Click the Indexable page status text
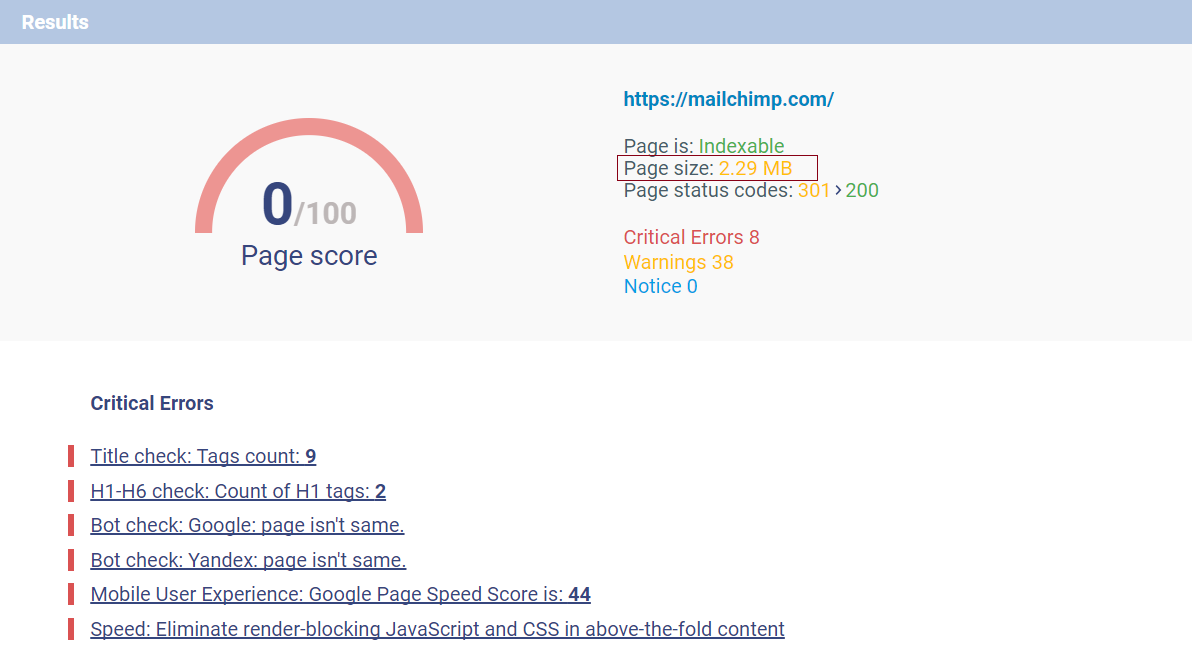 pos(741,146)
